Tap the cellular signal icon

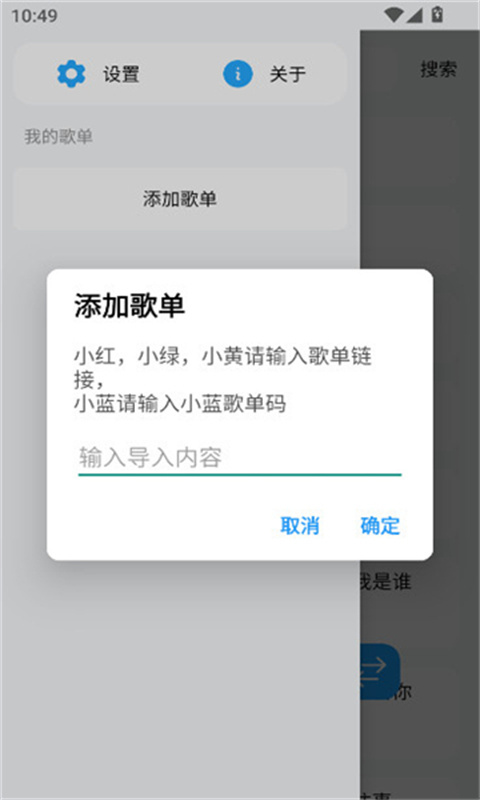[414, 15]
